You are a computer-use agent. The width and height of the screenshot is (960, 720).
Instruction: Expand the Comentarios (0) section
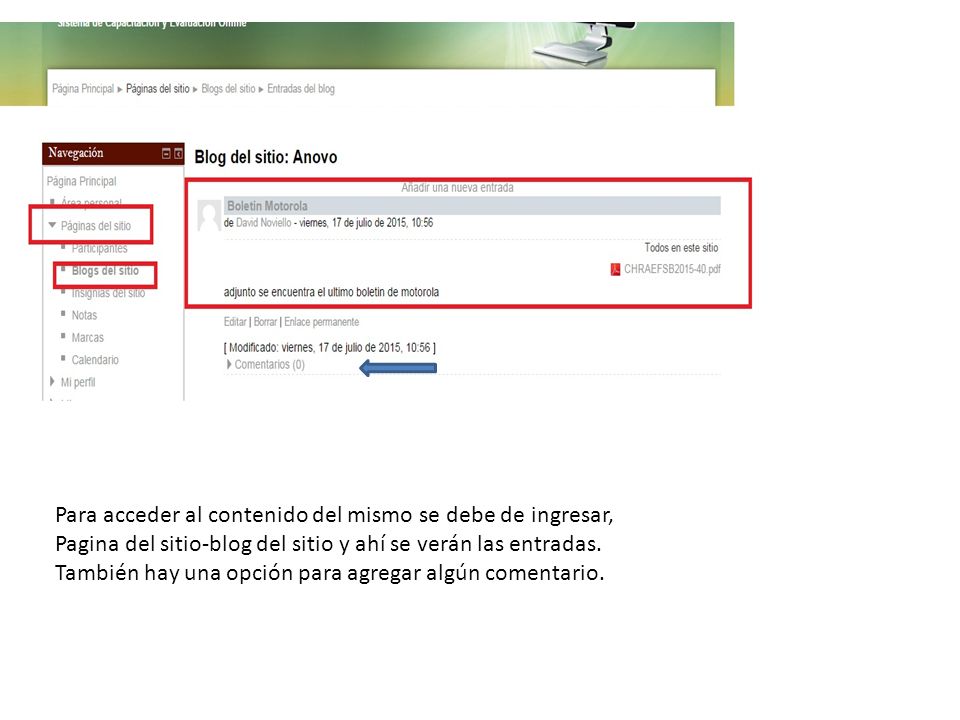(229, 364)
